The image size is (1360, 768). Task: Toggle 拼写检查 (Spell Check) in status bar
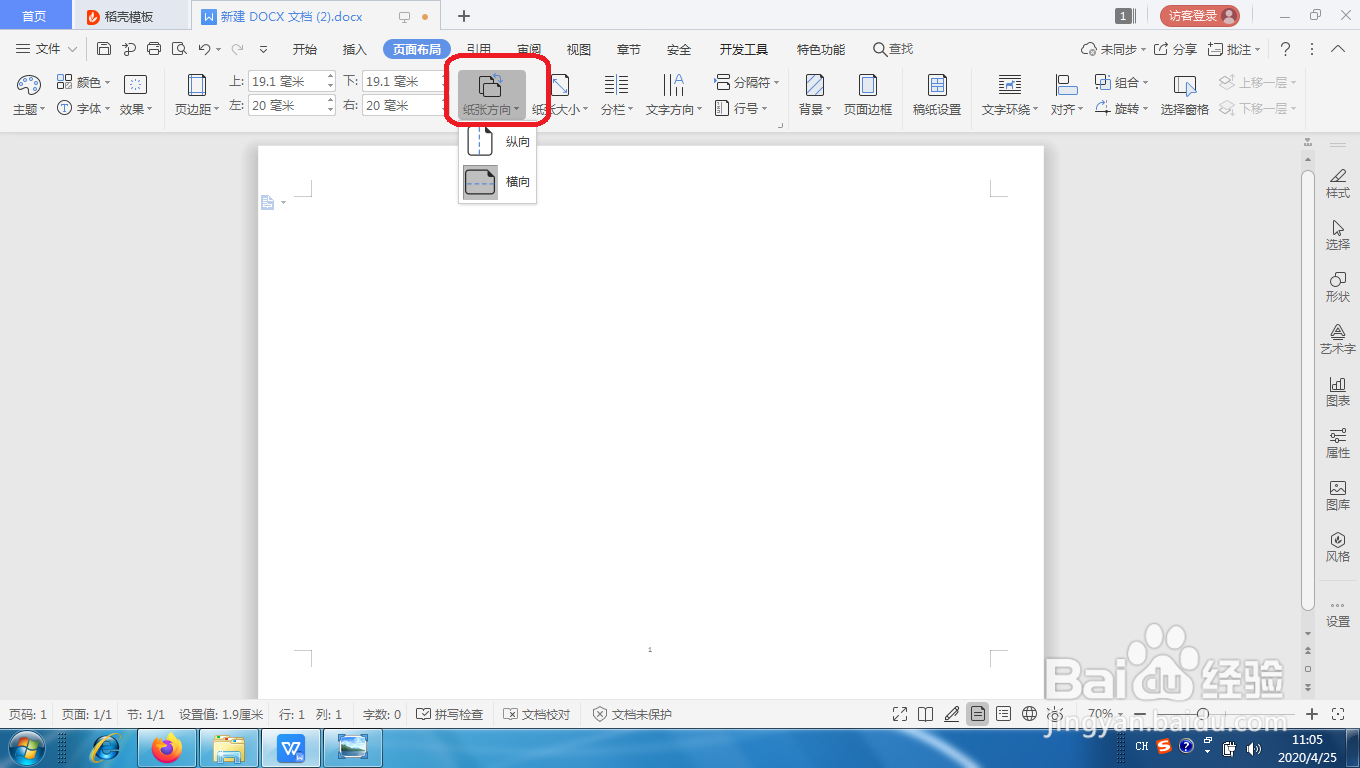point(450,714)
